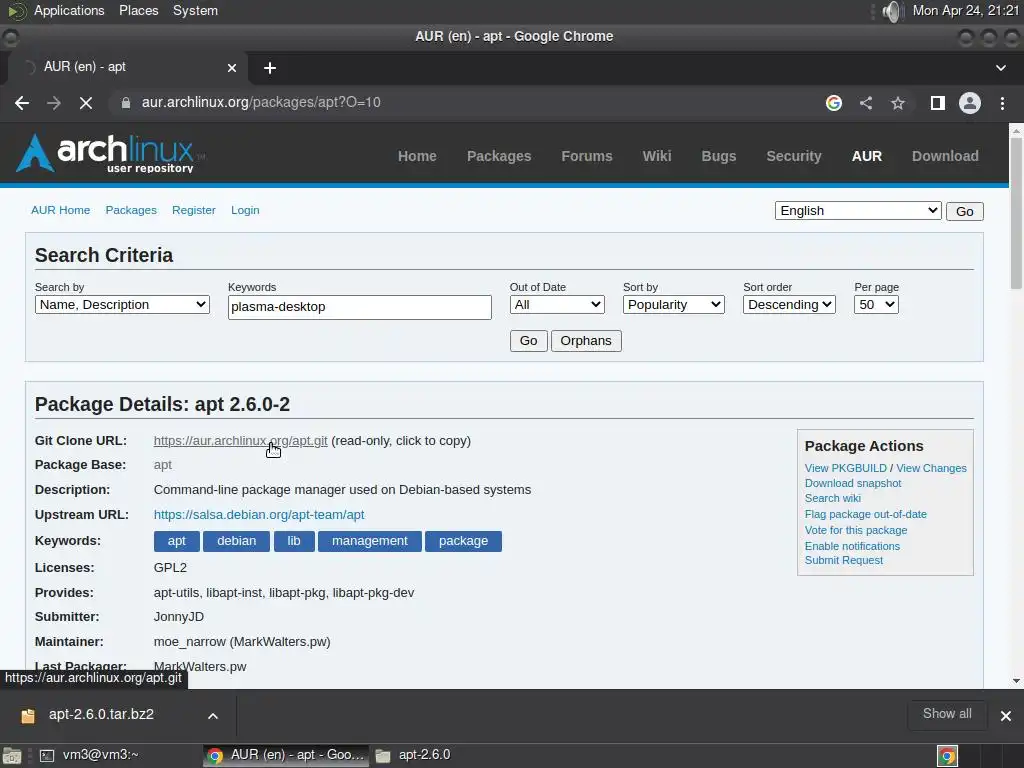
Task: Open the Search by dropdown
Action: click(122, 305)
